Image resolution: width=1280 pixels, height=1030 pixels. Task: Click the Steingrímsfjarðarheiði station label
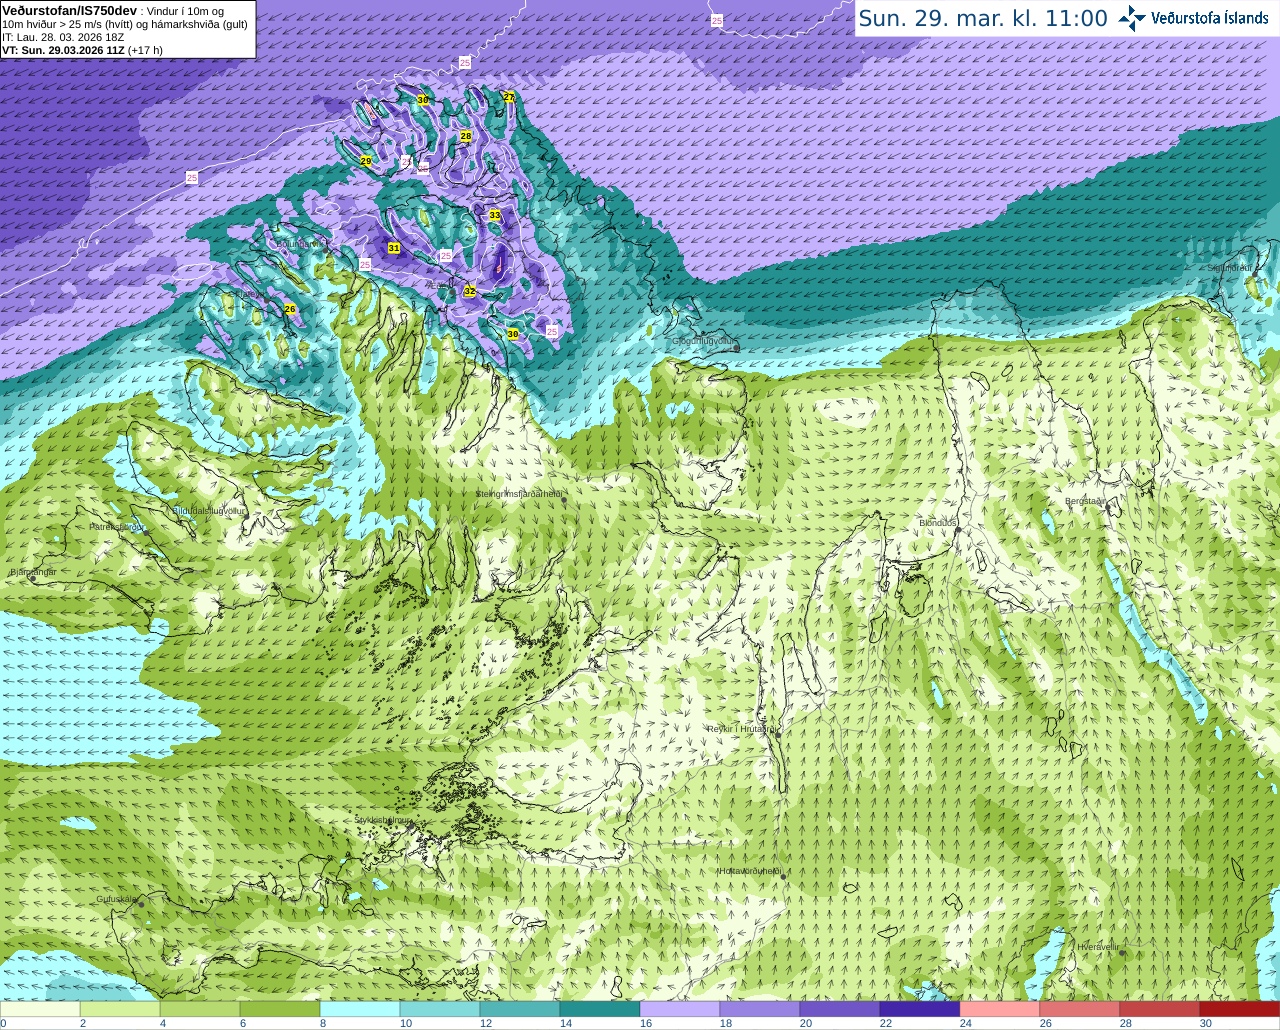click(517, 494)
